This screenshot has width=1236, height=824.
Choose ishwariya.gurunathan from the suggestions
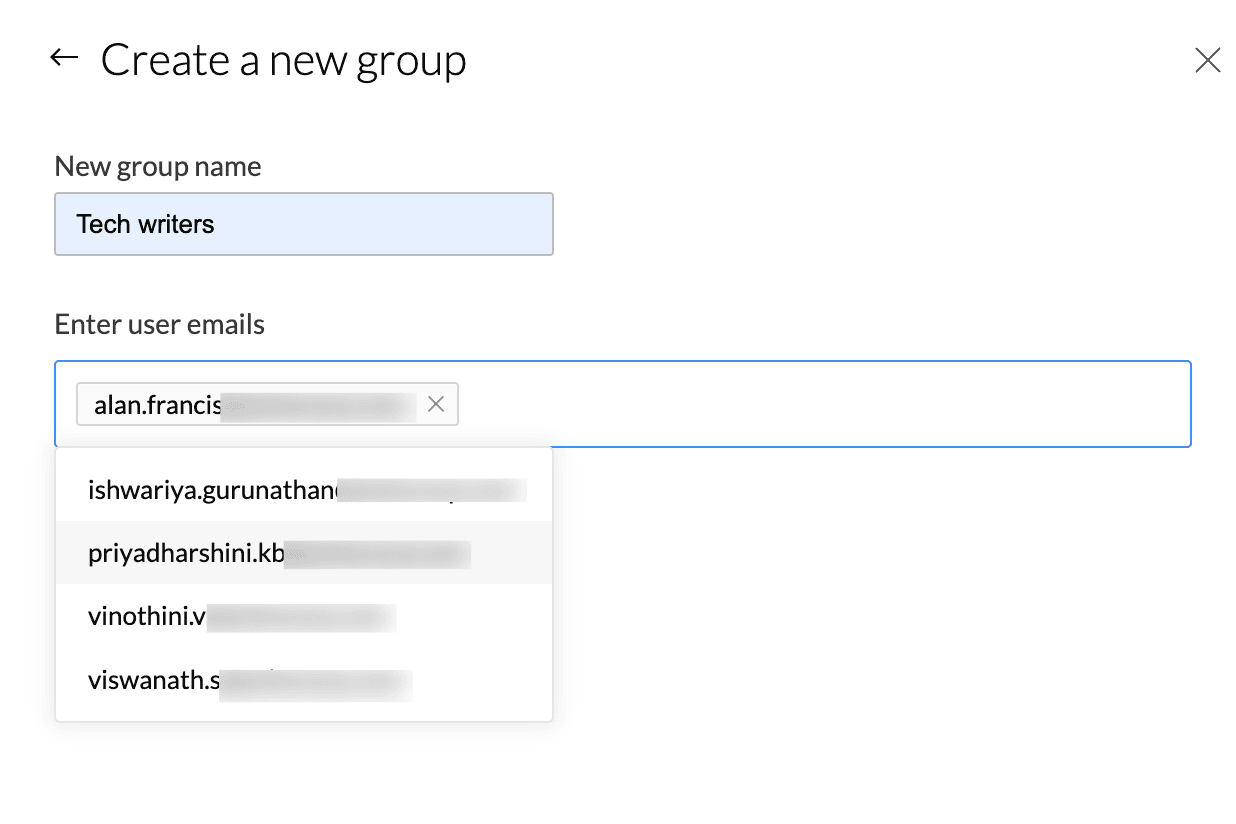(x=212, y=490)
